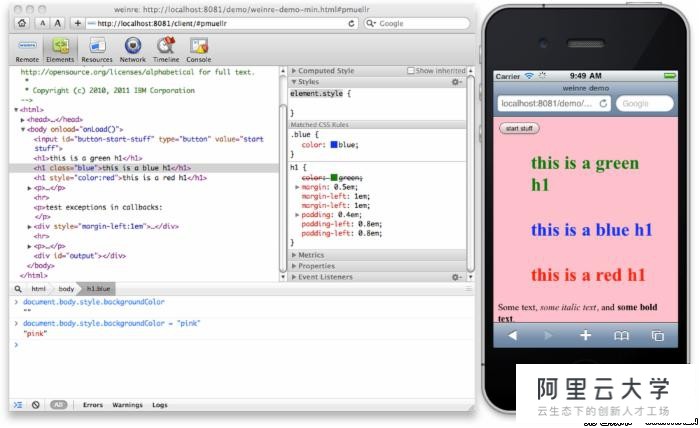Expand the Metrics section
Screen dimensions: 700x428
[x=294, y=255]
